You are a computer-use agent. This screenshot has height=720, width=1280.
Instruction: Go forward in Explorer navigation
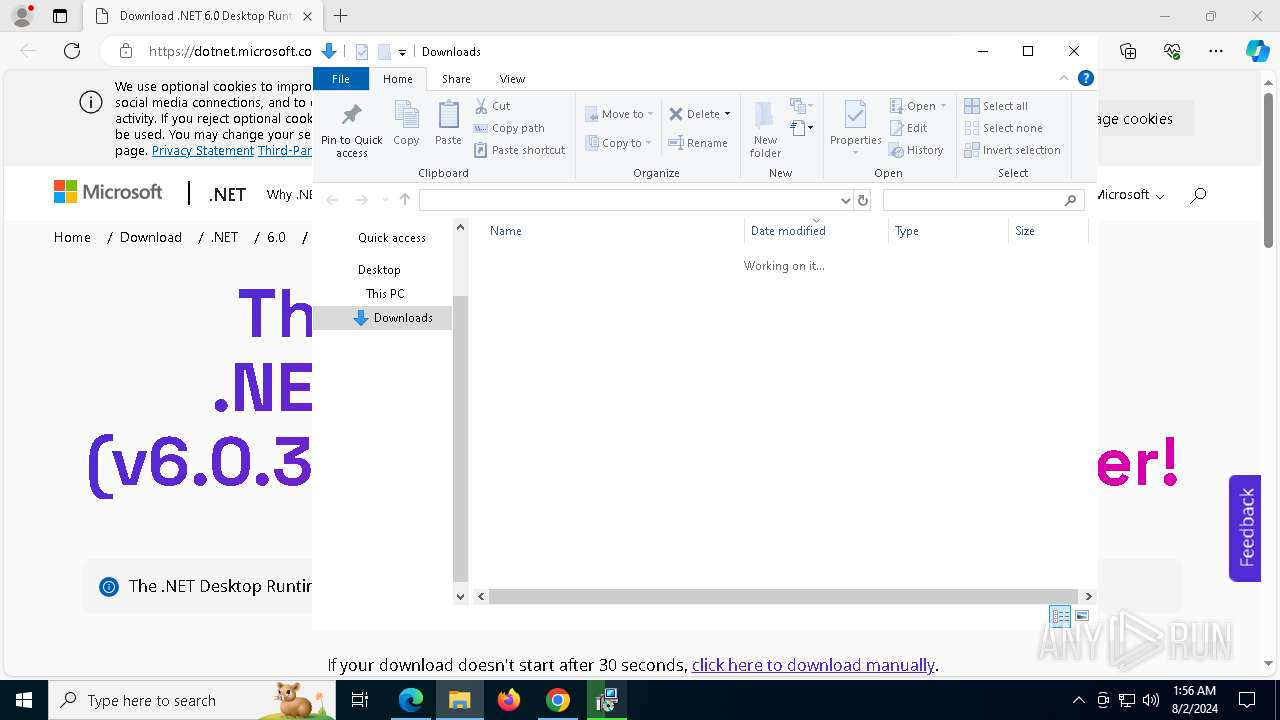[x=362, y=200]
